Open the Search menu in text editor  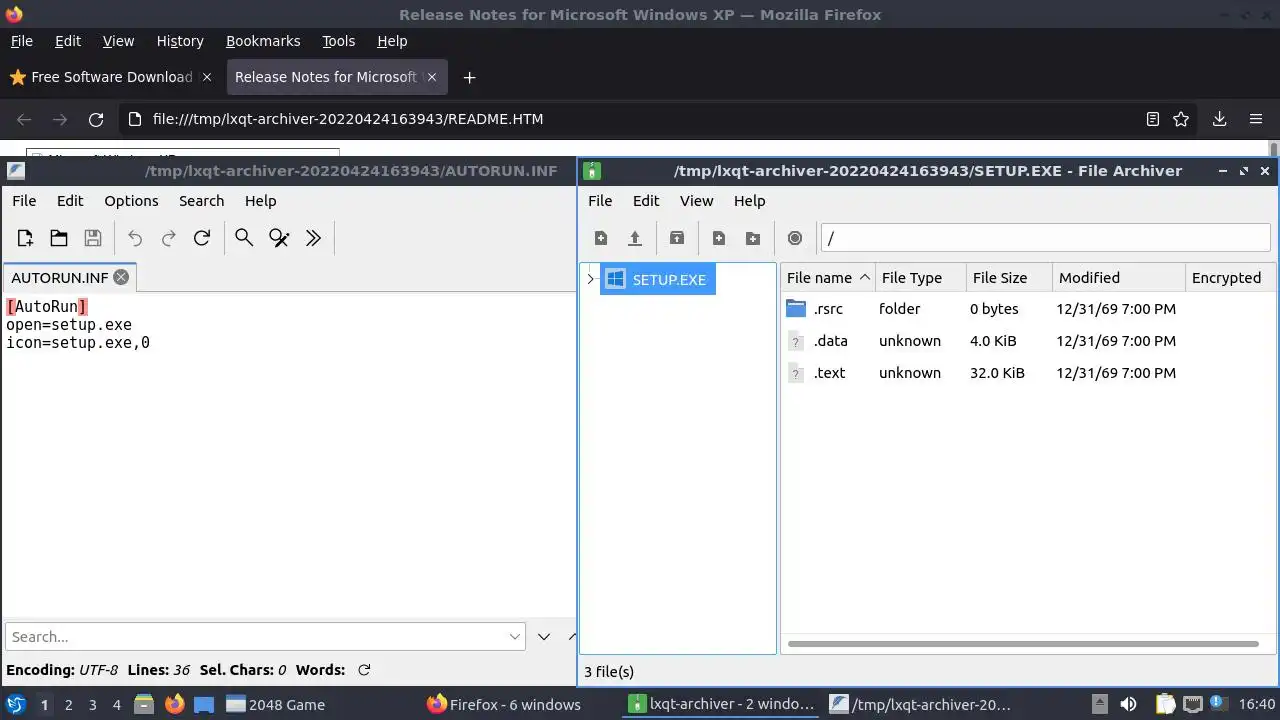click(x=201, y=200)
